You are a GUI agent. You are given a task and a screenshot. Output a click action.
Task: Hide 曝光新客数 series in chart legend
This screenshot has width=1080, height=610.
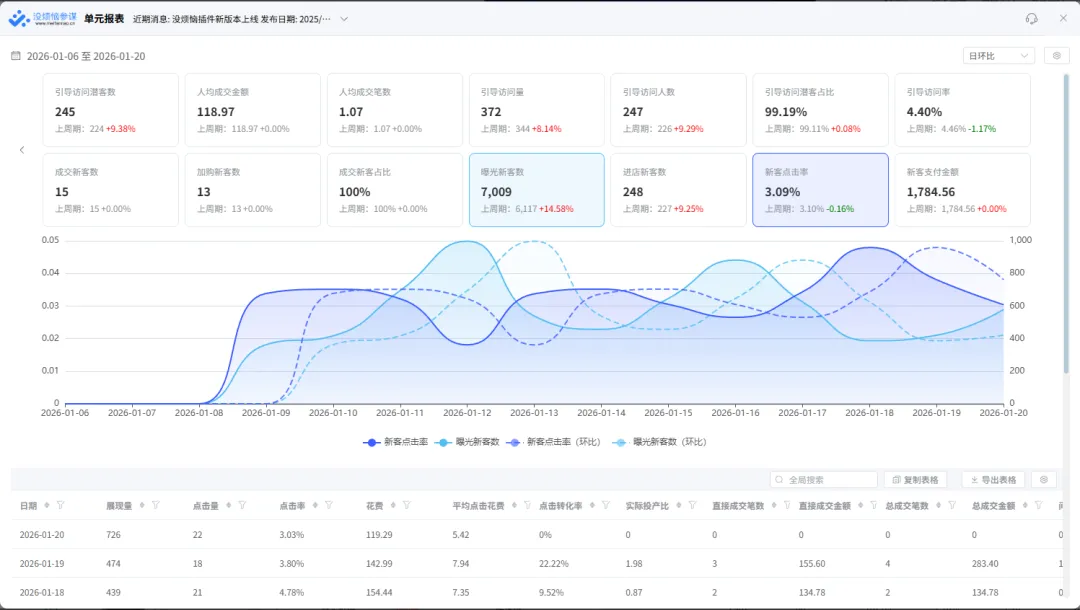(467, 442)
